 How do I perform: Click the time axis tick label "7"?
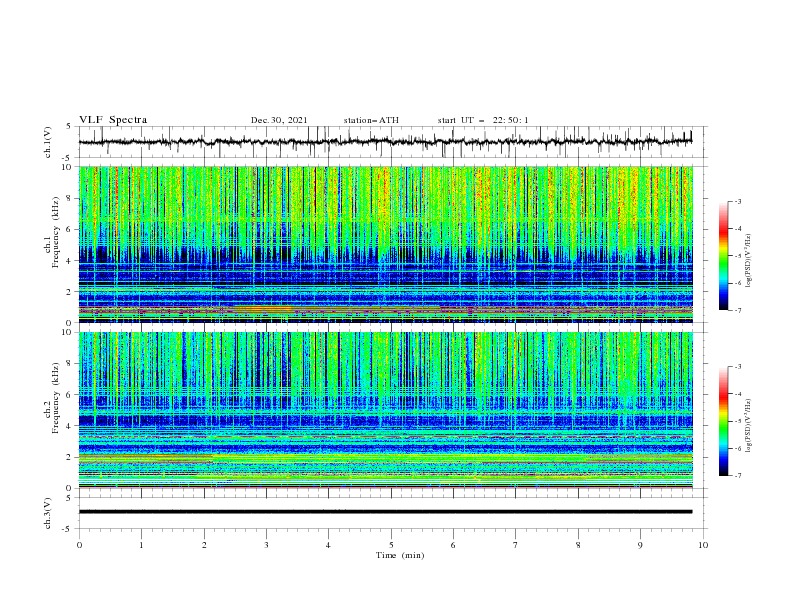click(516, 545)
